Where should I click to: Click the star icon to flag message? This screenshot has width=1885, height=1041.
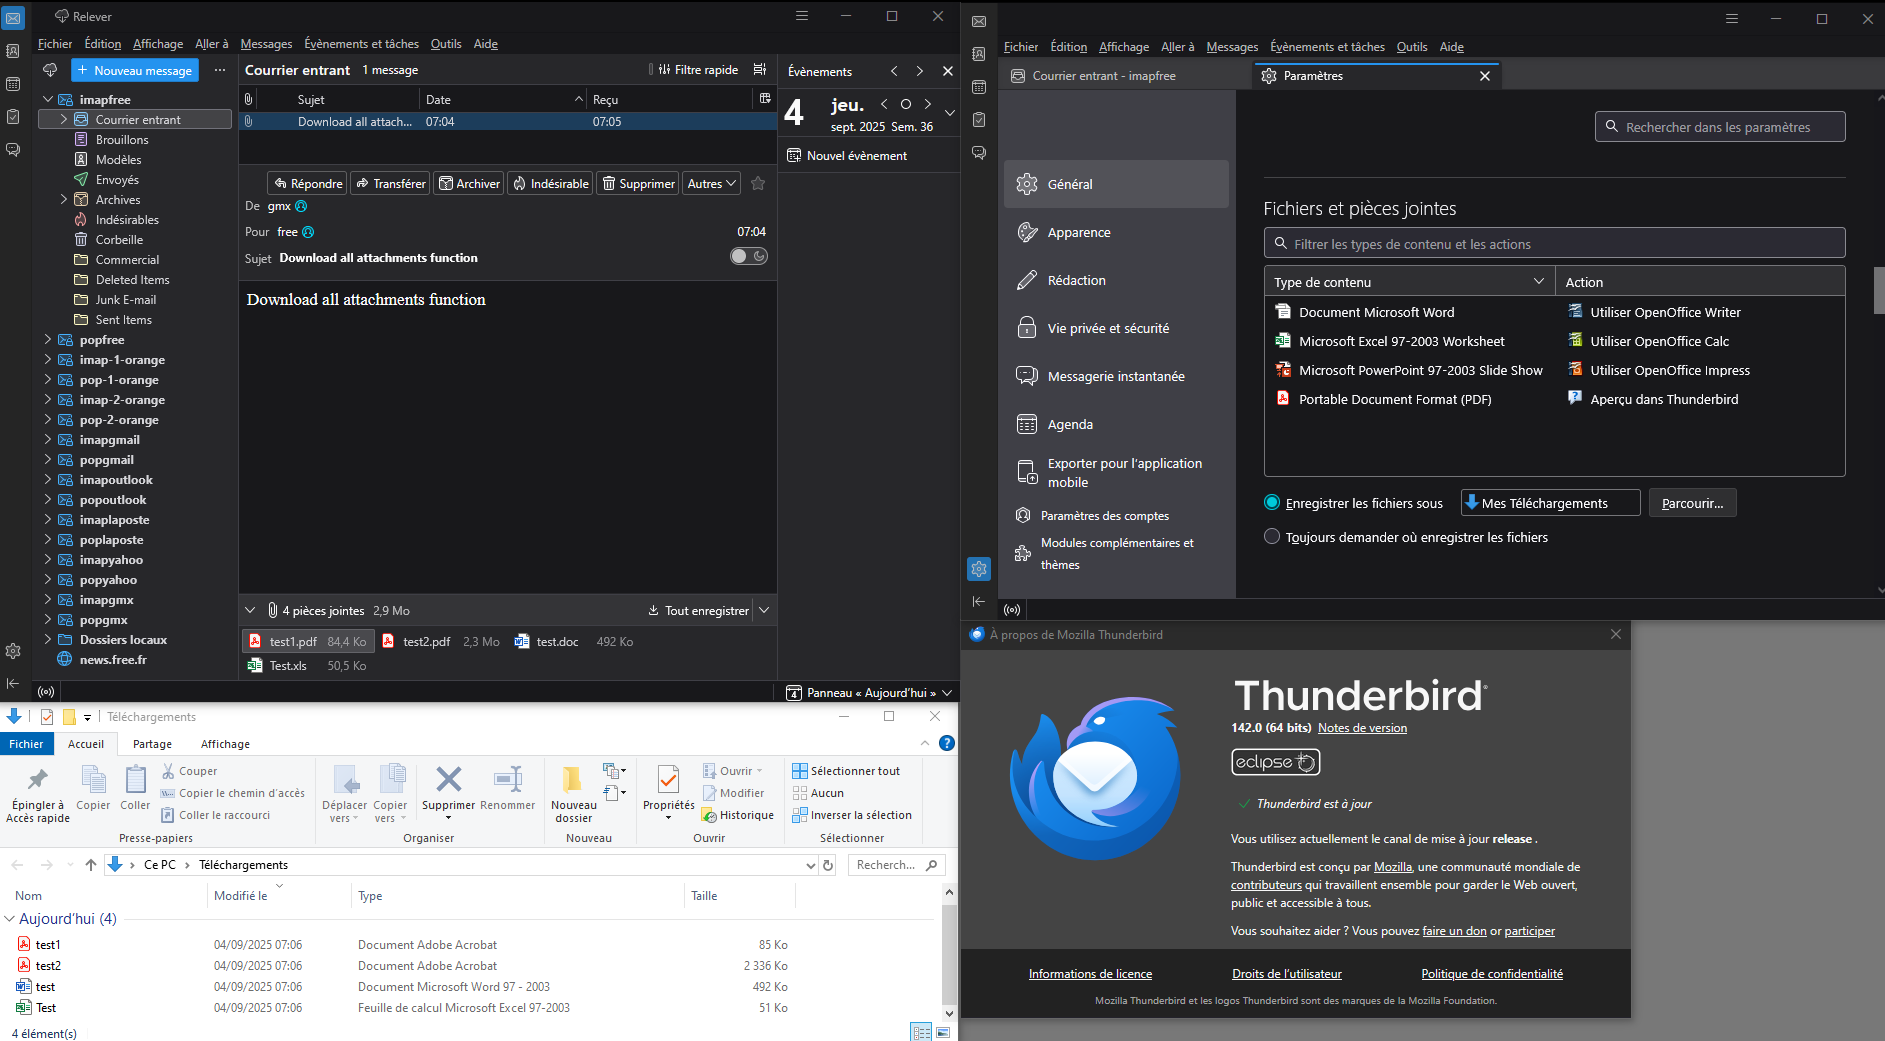click(758, 183)
